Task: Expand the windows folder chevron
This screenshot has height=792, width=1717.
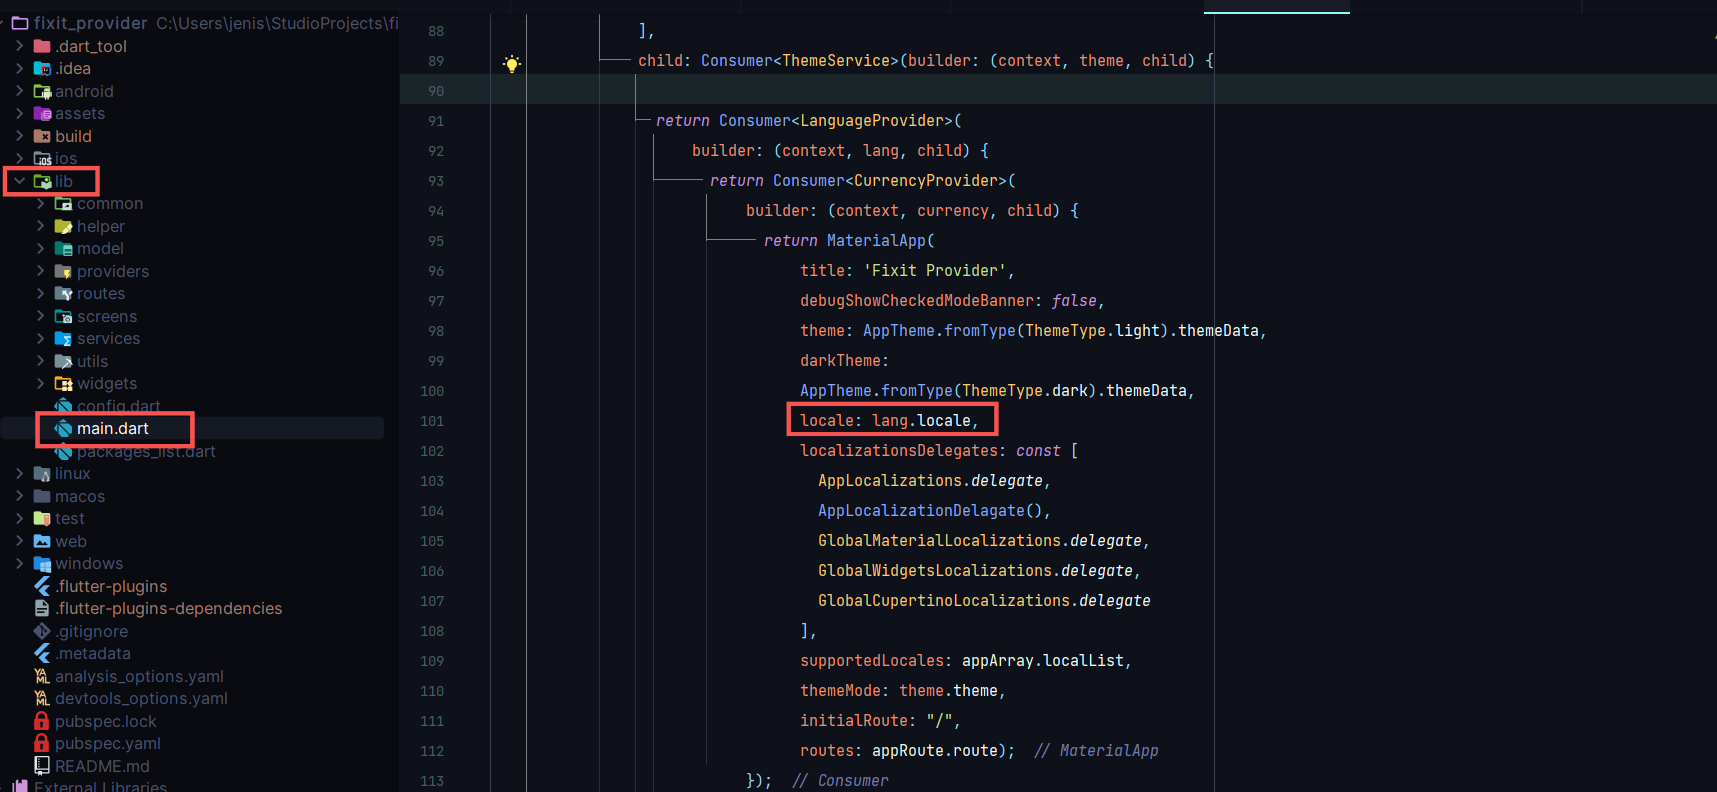Action: [19, 564]
